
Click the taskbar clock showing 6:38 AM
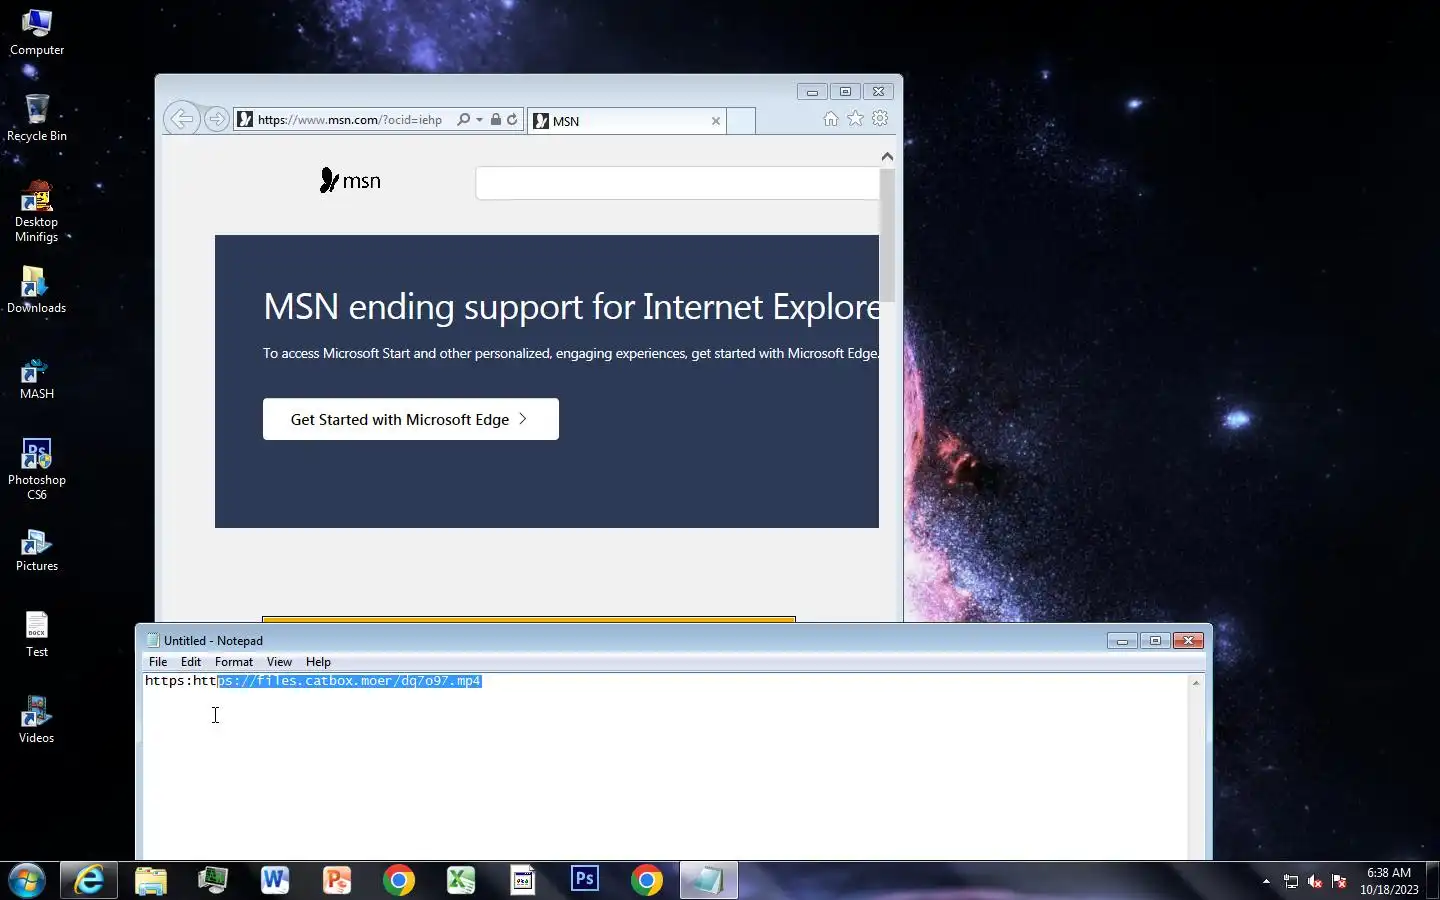point(1389,881)
